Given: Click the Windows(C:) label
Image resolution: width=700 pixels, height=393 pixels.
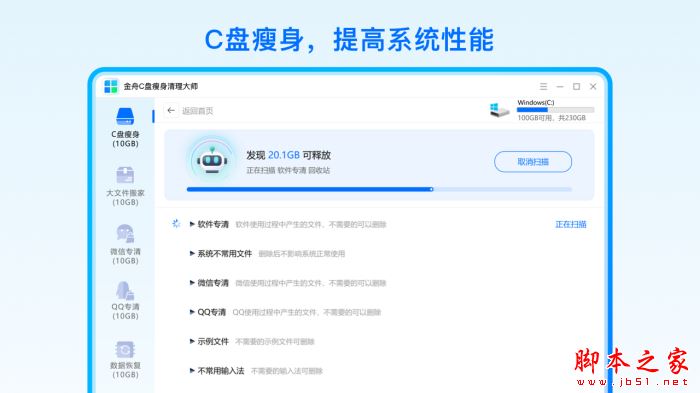Looking at the screenshot, I should [x=536, y=103].
